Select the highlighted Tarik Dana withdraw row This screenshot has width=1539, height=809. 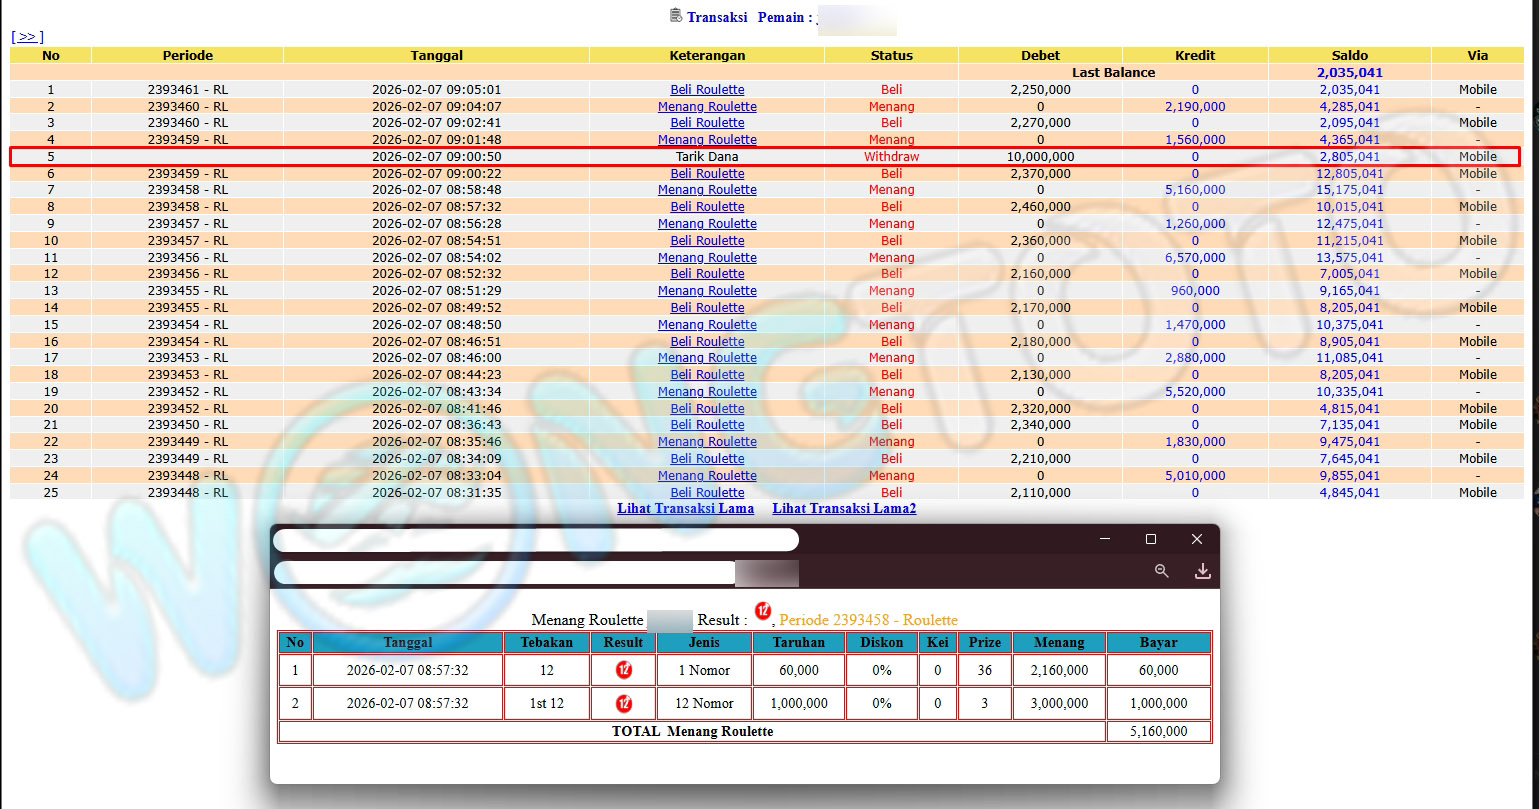click(x=706, y=157)
